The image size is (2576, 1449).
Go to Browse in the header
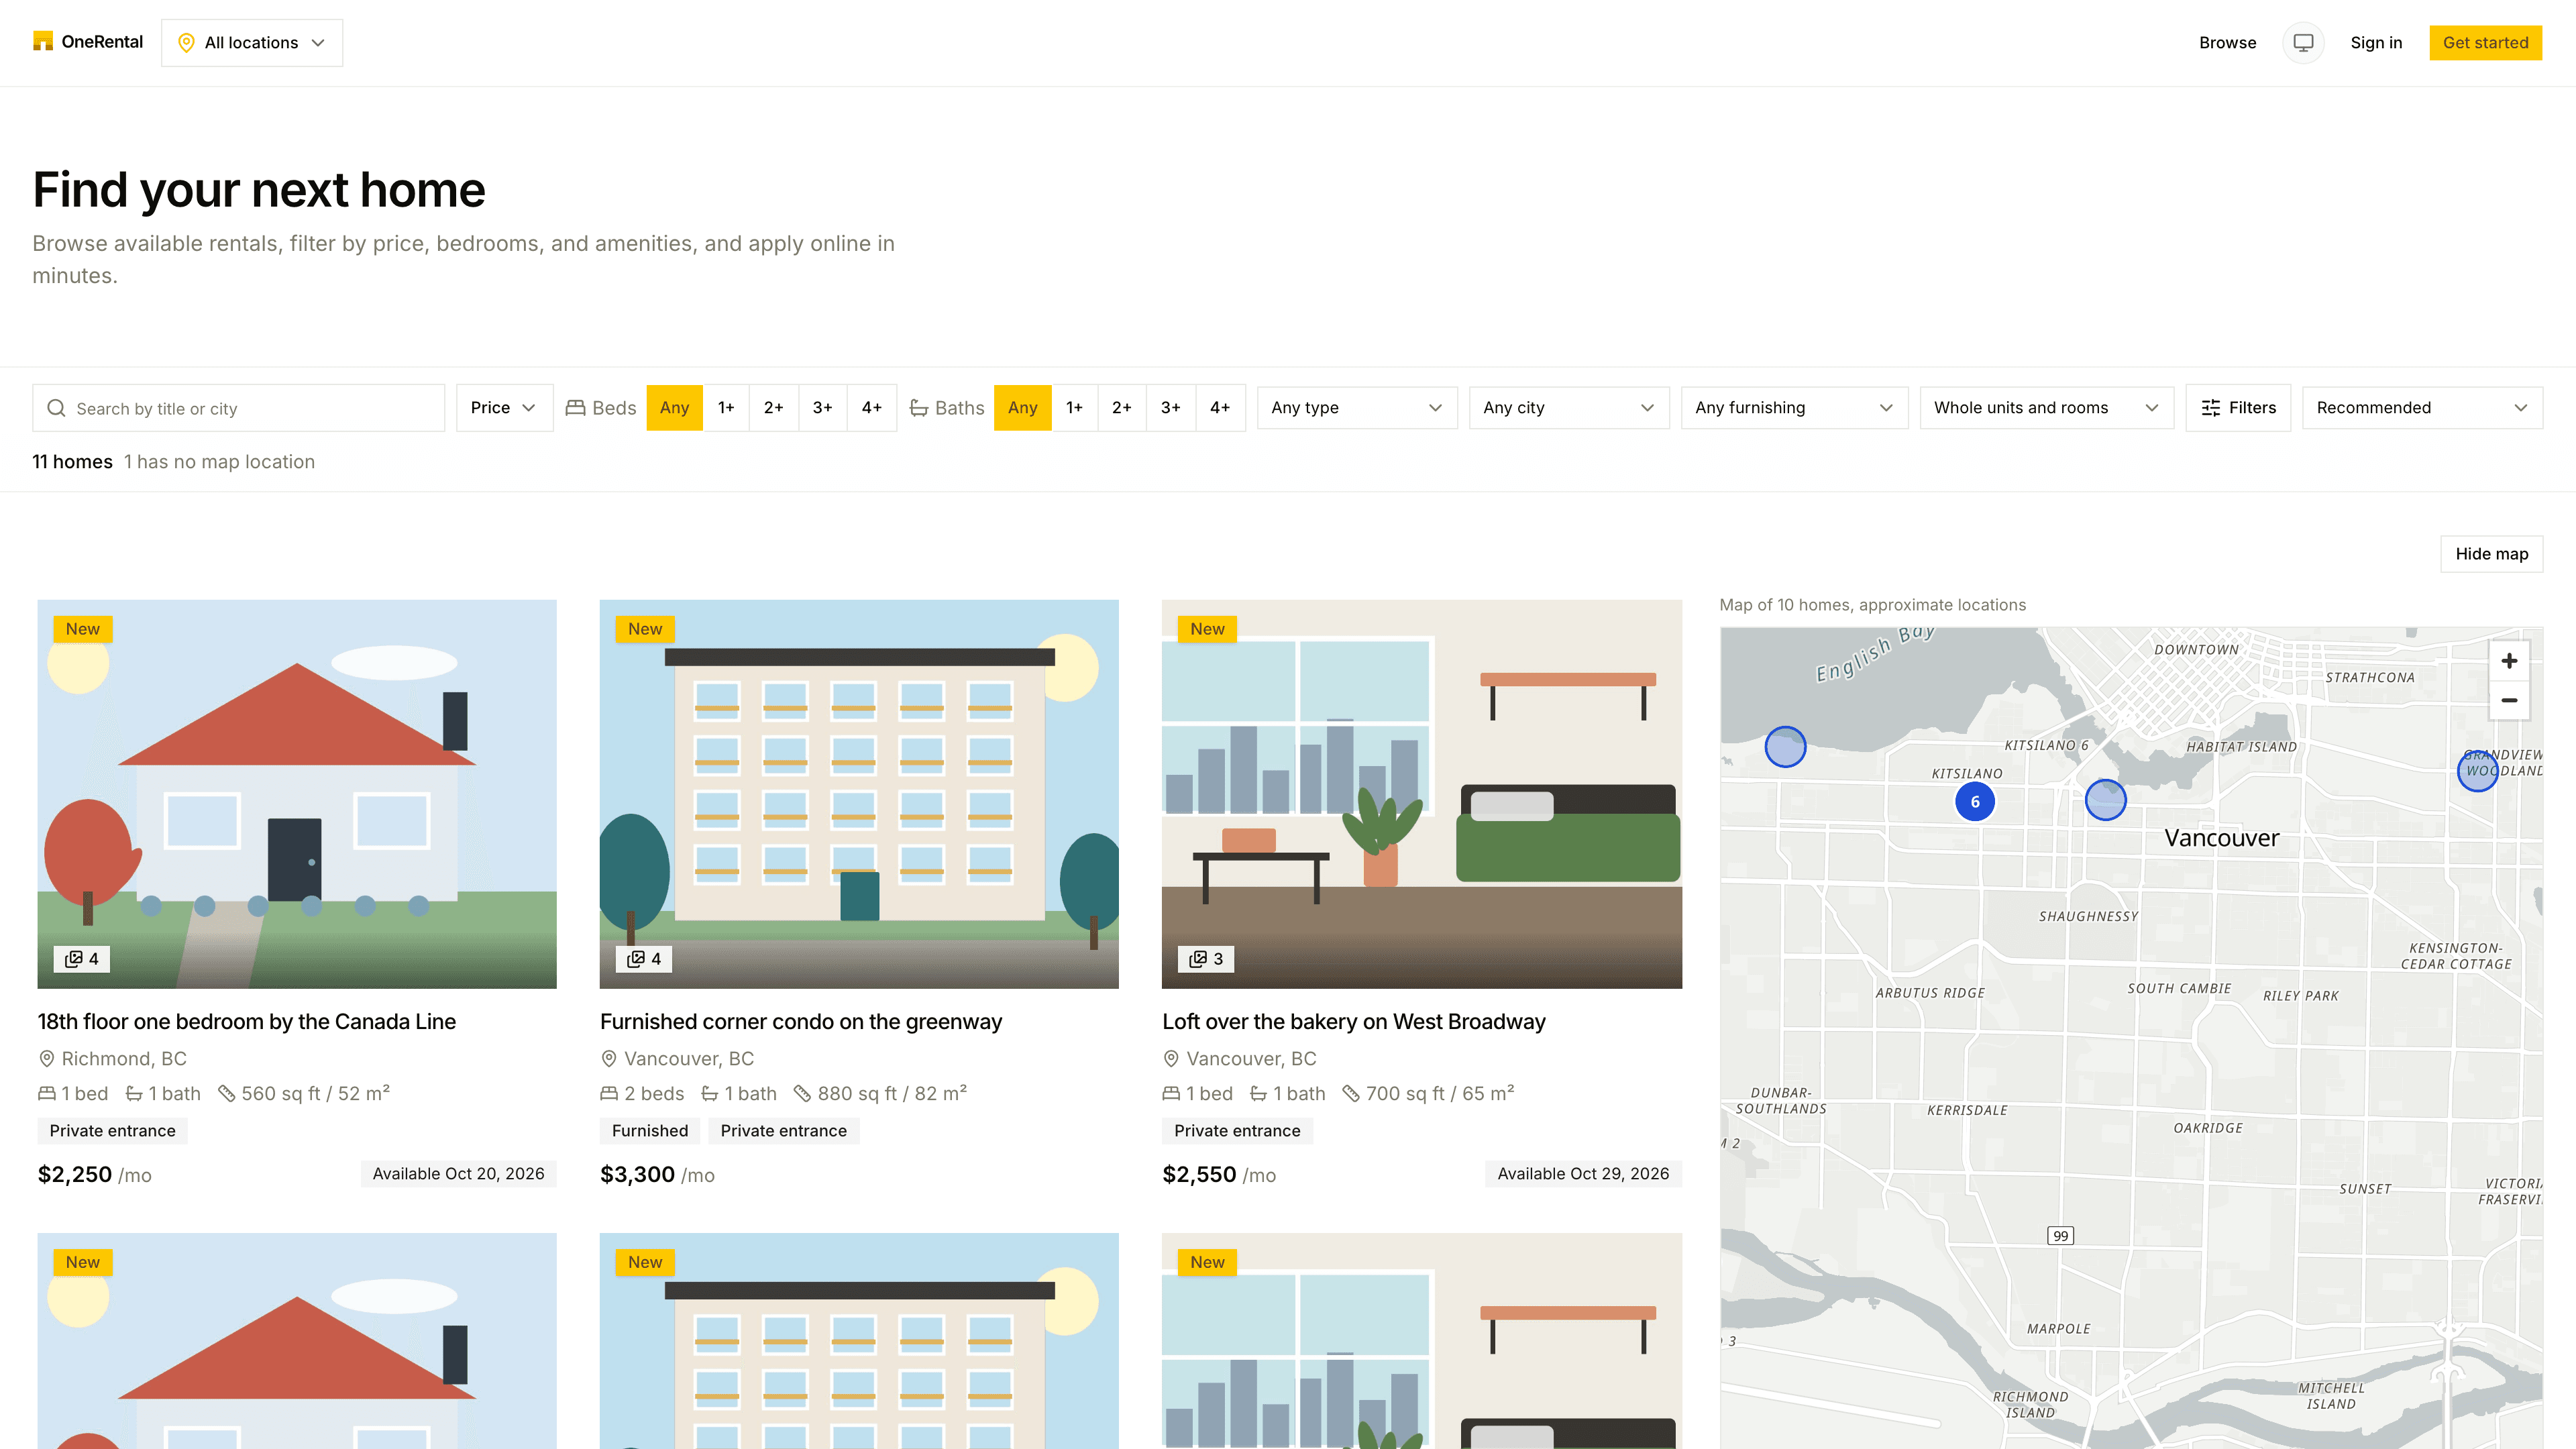2227,43
